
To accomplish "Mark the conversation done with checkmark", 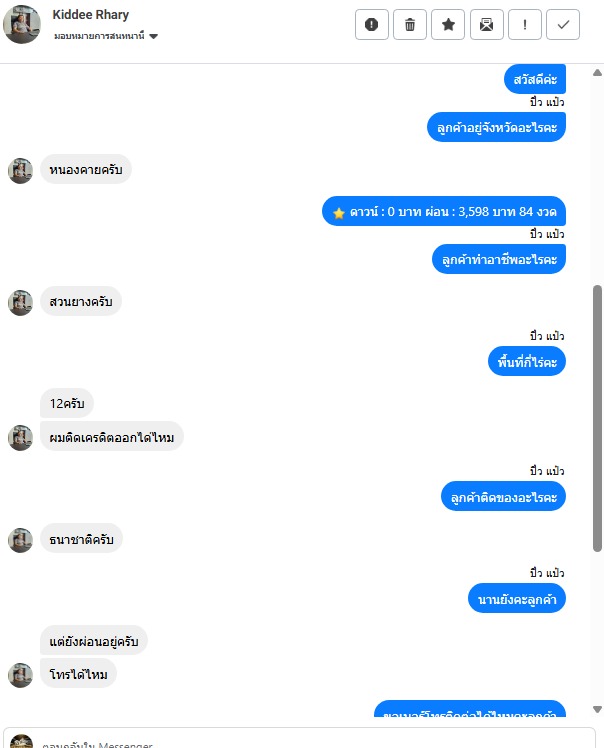I will tap(563, 24).
